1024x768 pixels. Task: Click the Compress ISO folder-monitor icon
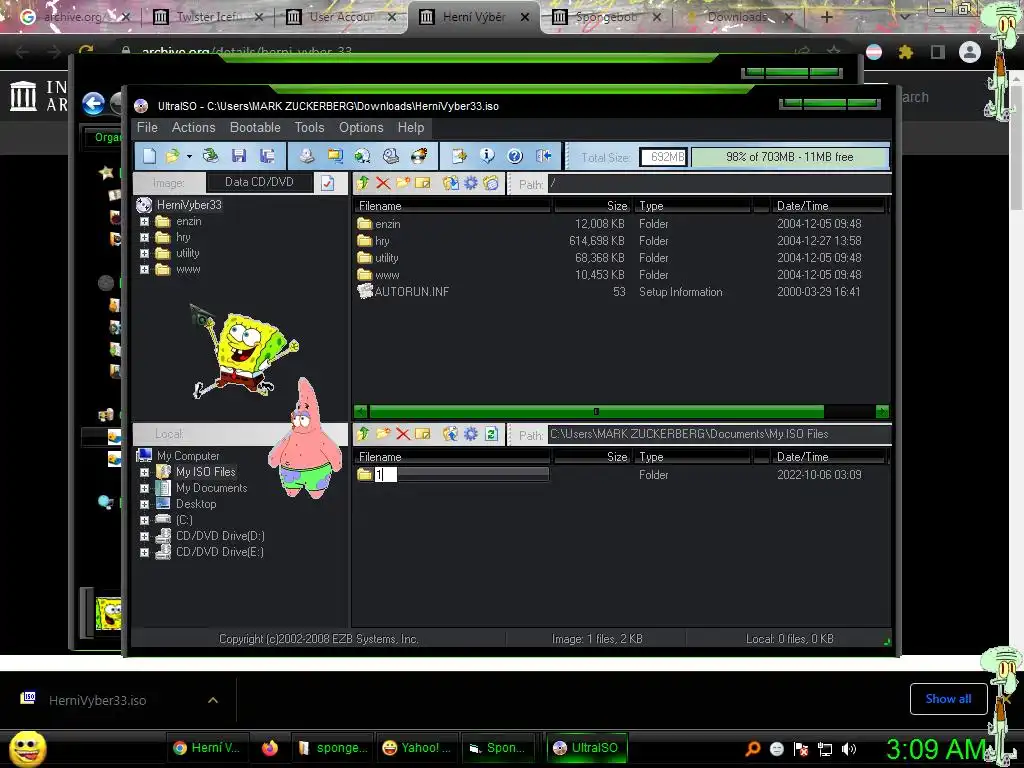pos(335,155)
